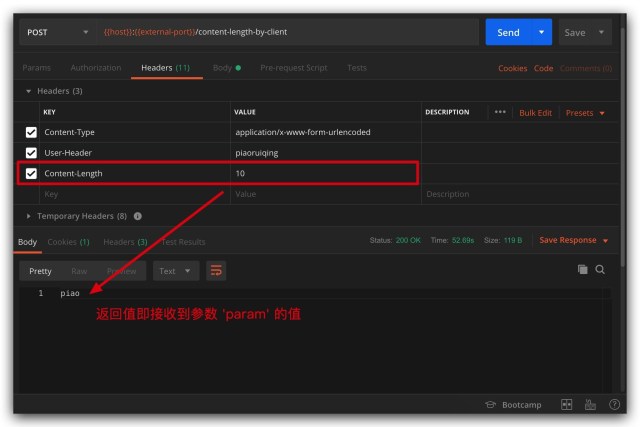Search within the response body
640x427 pixels.
(600, 269)
